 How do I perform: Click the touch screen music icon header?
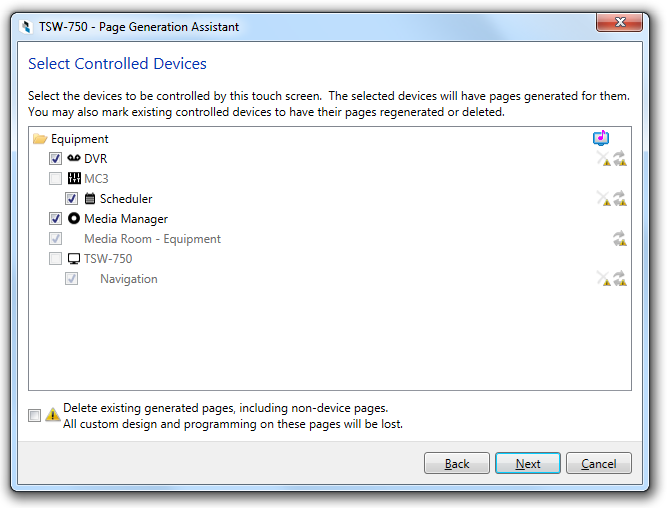(601, 138)
